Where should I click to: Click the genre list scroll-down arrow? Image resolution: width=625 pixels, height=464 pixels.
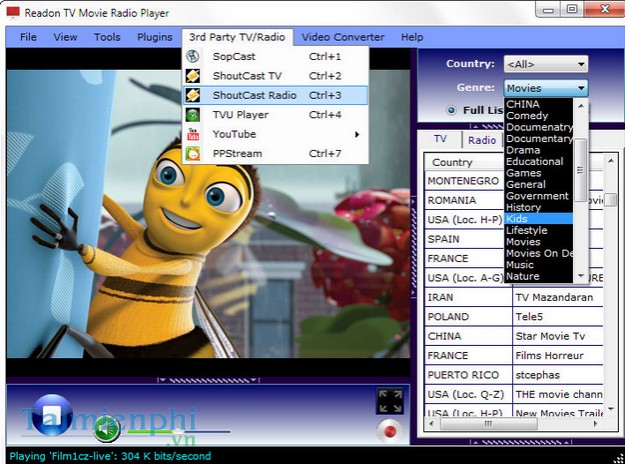pyautogui.click(x=581, y=276)
